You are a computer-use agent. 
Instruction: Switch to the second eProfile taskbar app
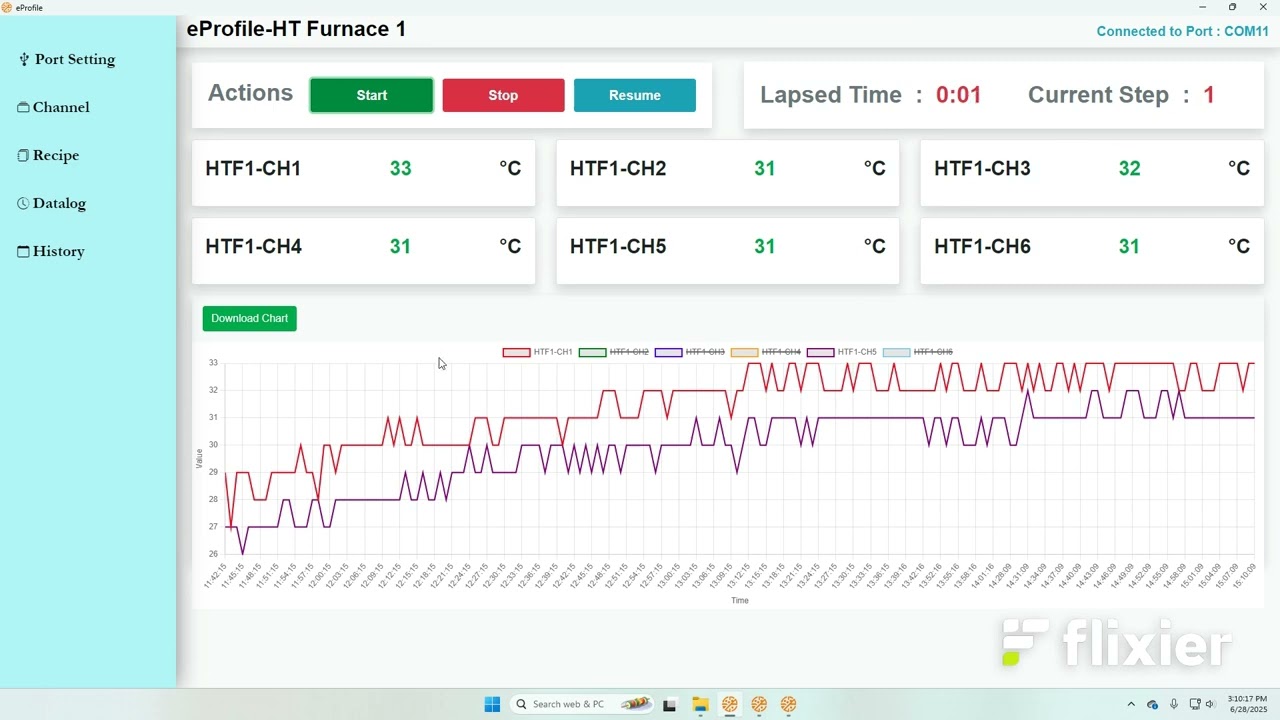click(x=759, y=704)
